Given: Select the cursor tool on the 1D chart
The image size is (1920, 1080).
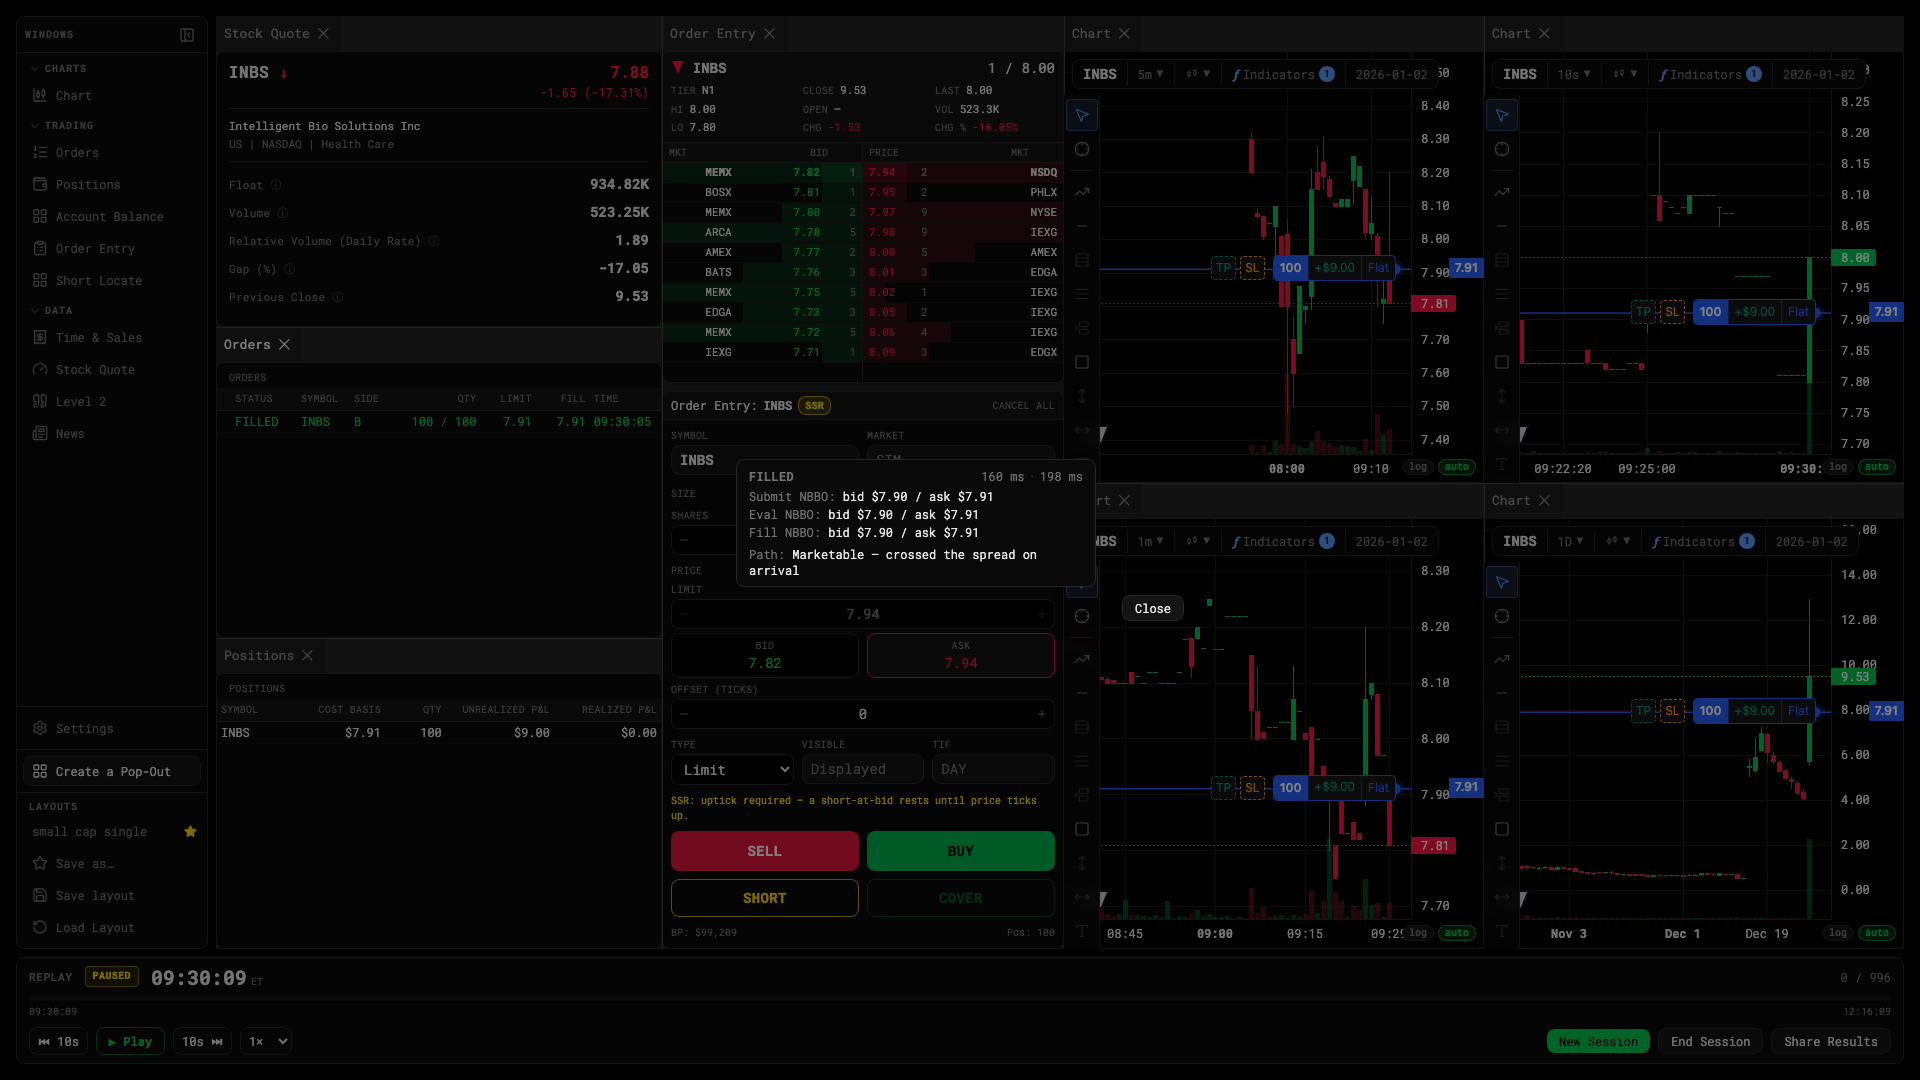Looking at the screenshot, I should click(1502, 582).
